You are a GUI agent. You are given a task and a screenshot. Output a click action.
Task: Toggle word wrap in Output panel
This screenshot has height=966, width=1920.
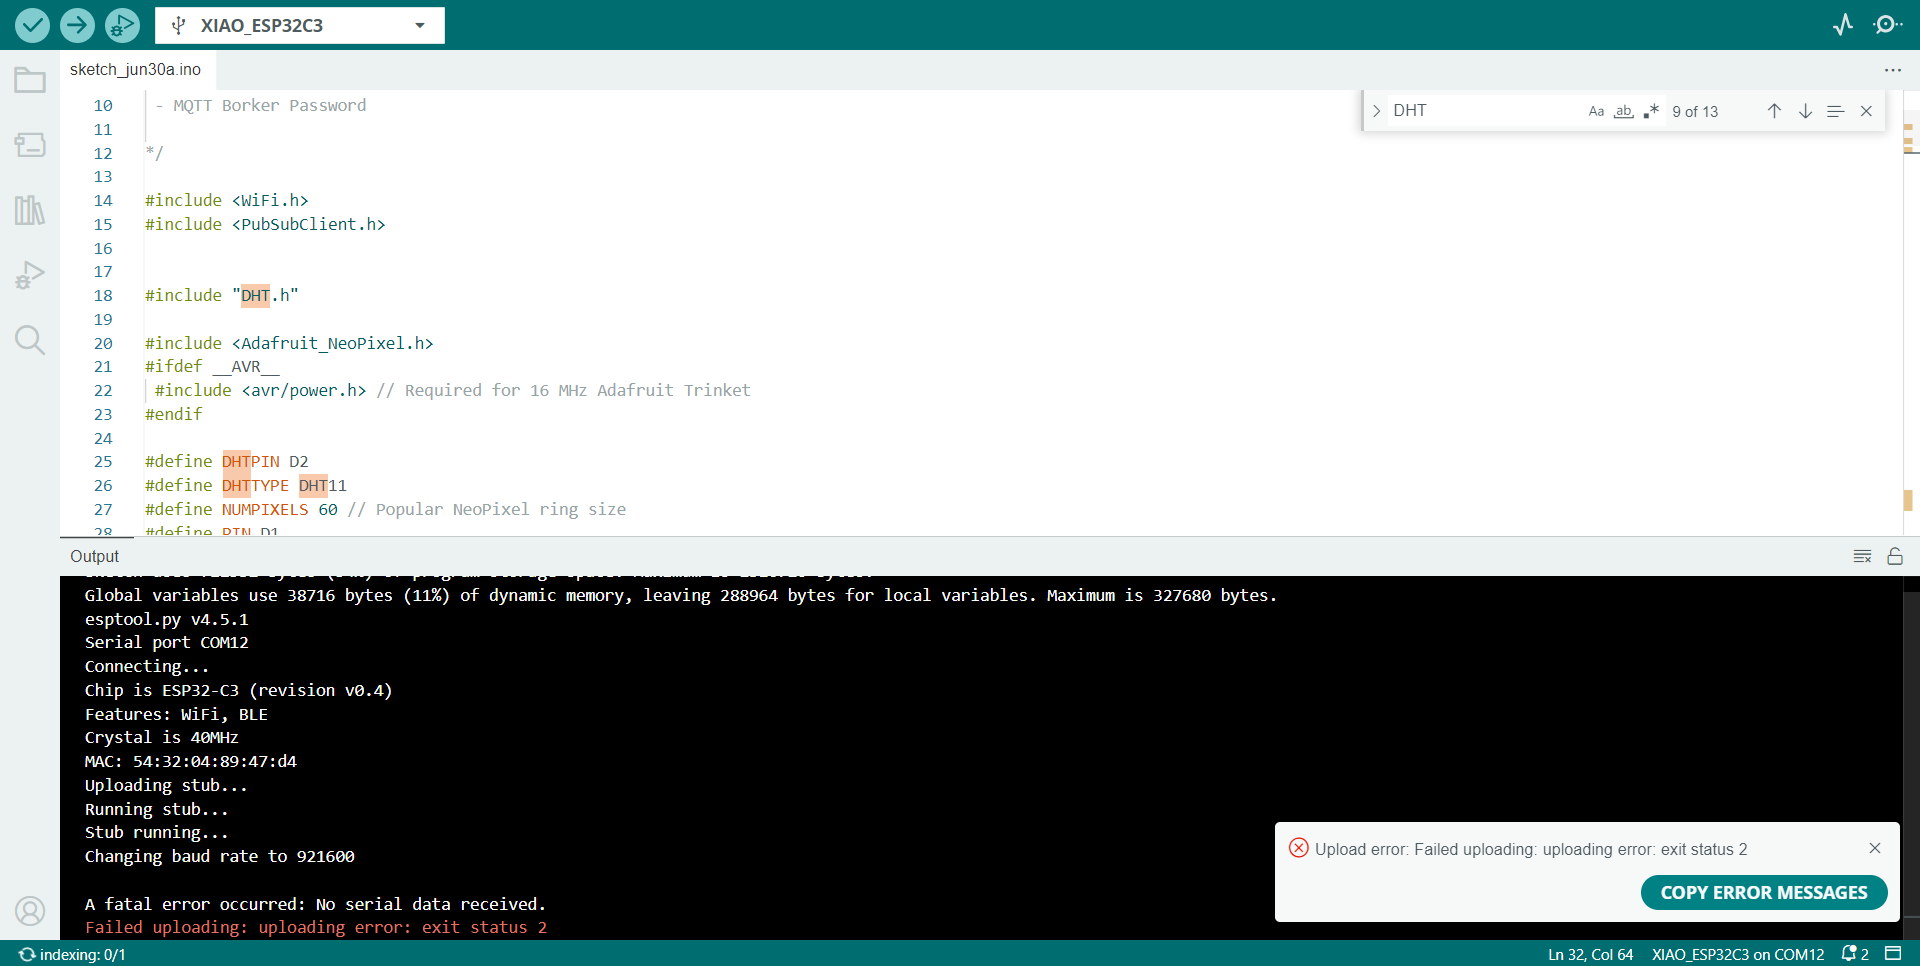pos(1862,556)
